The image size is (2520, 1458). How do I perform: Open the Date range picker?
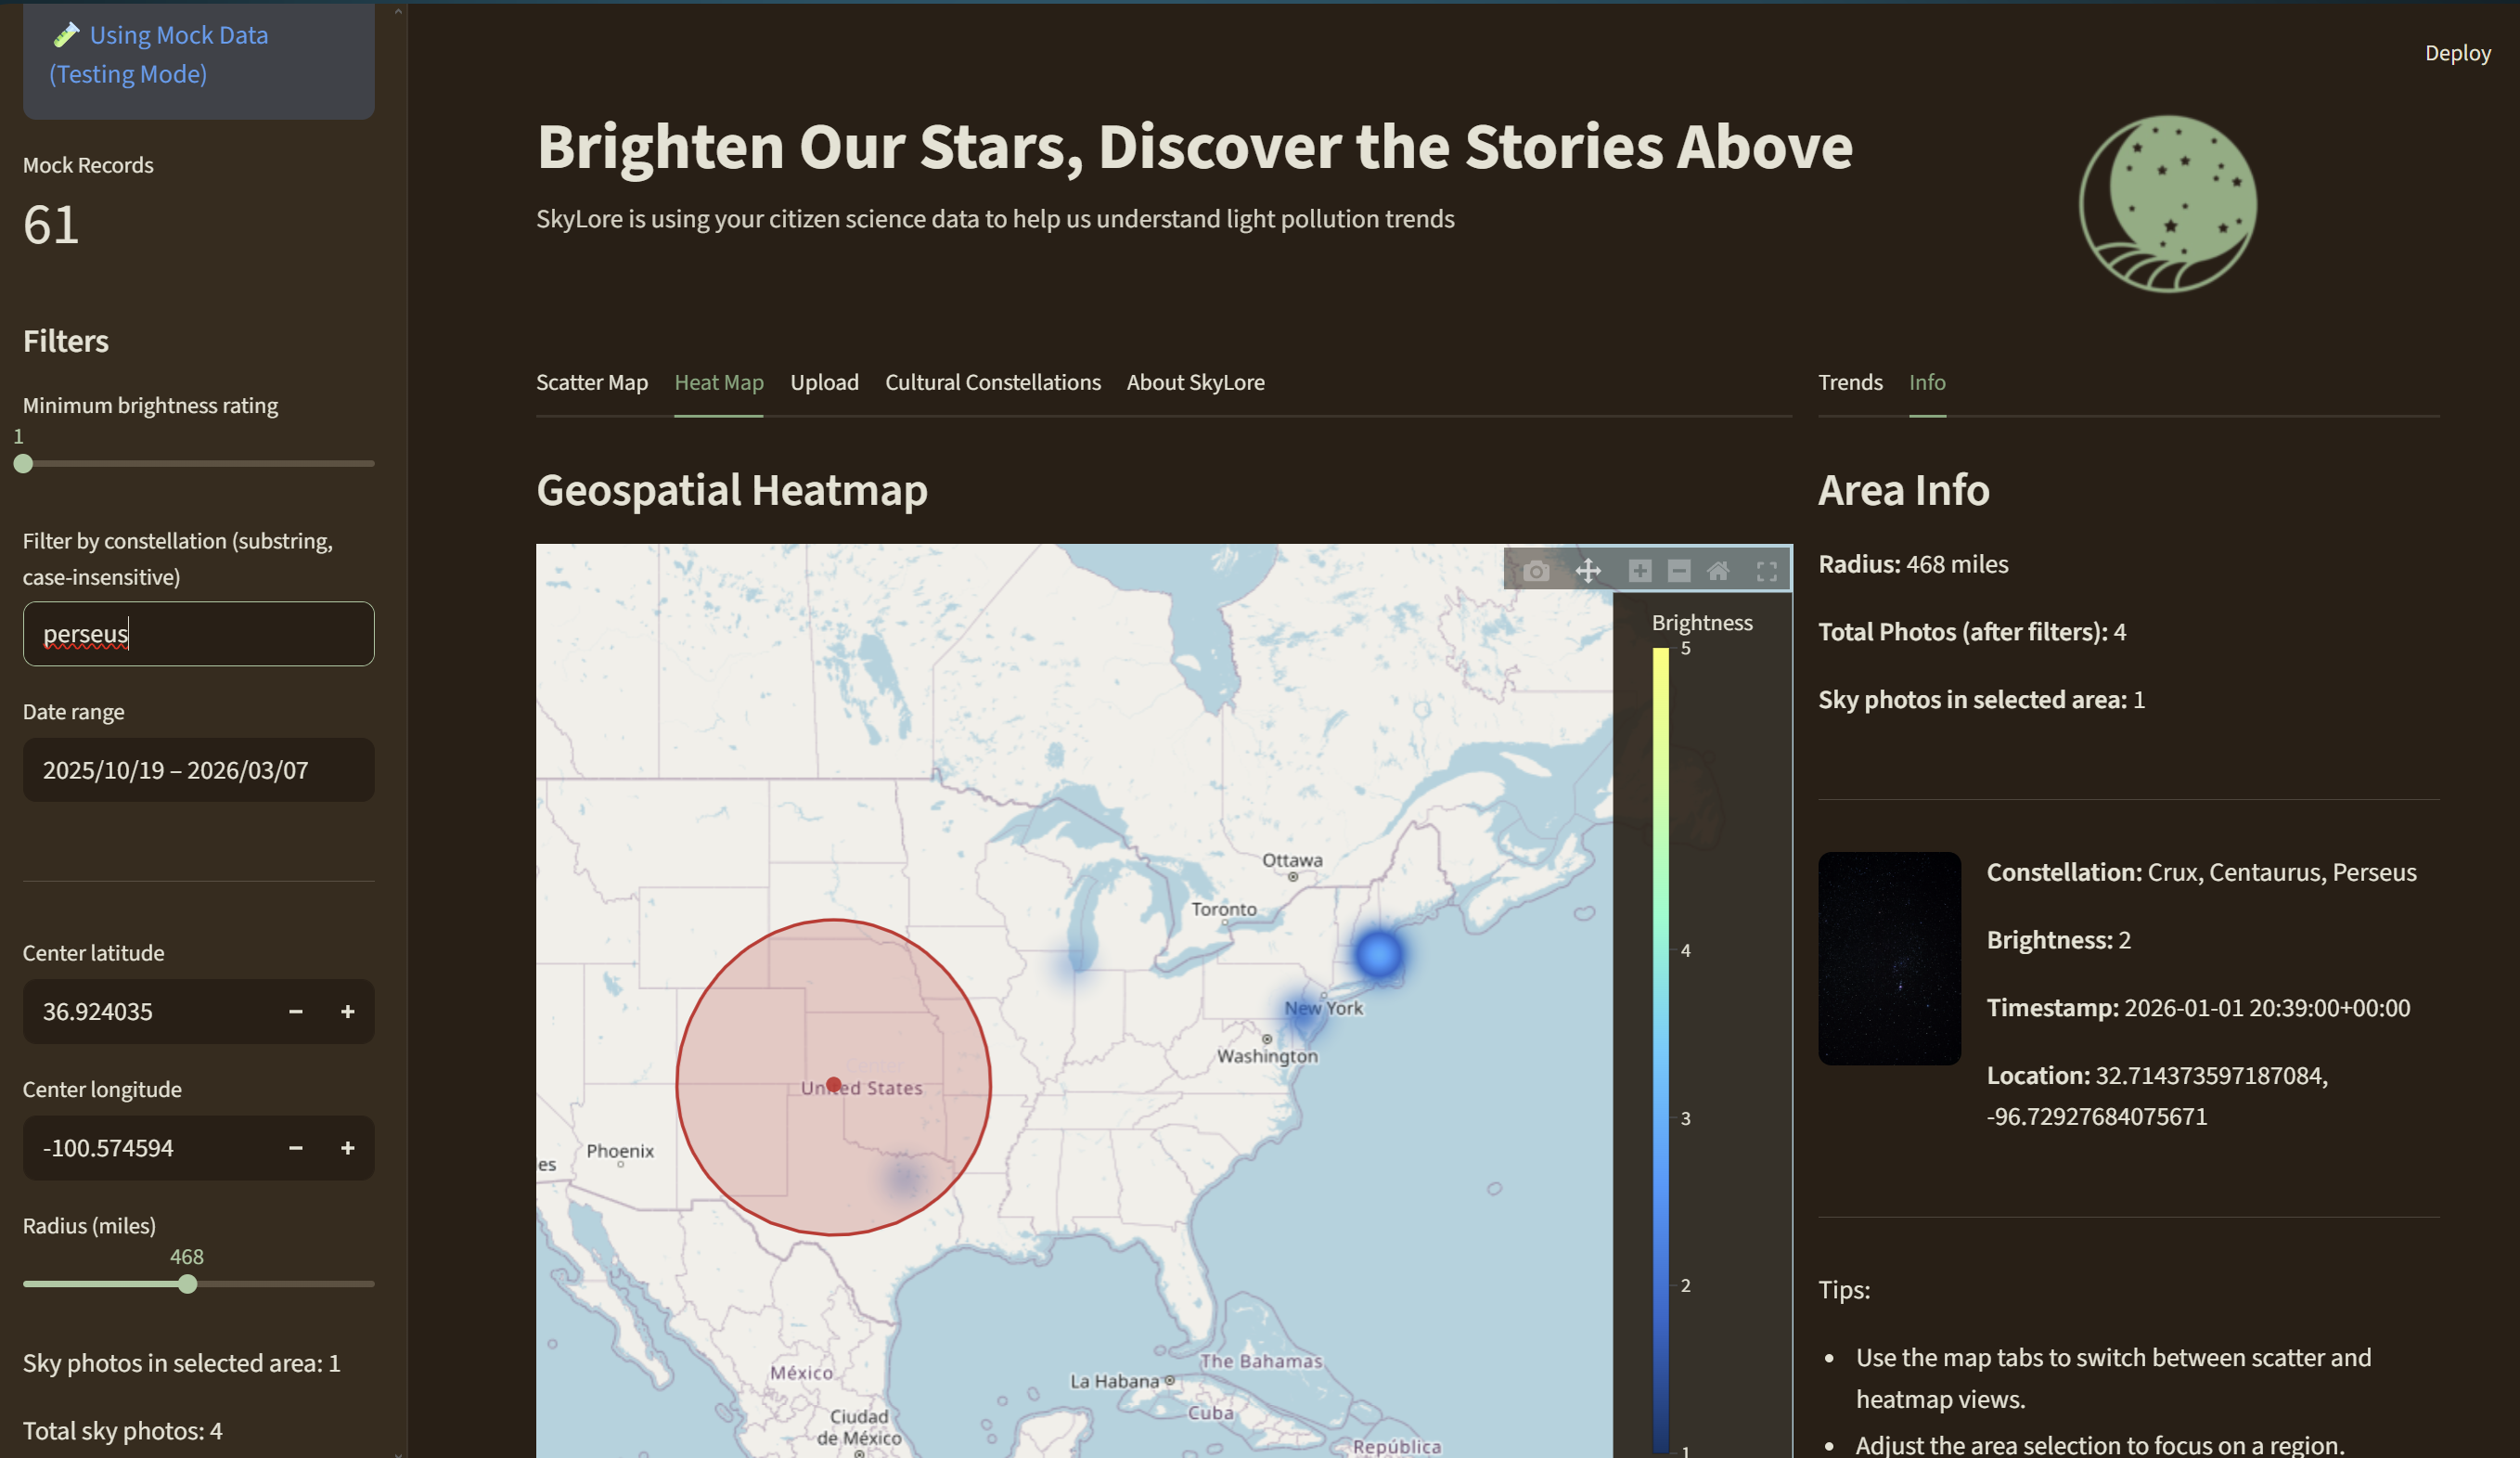(198, 770)
